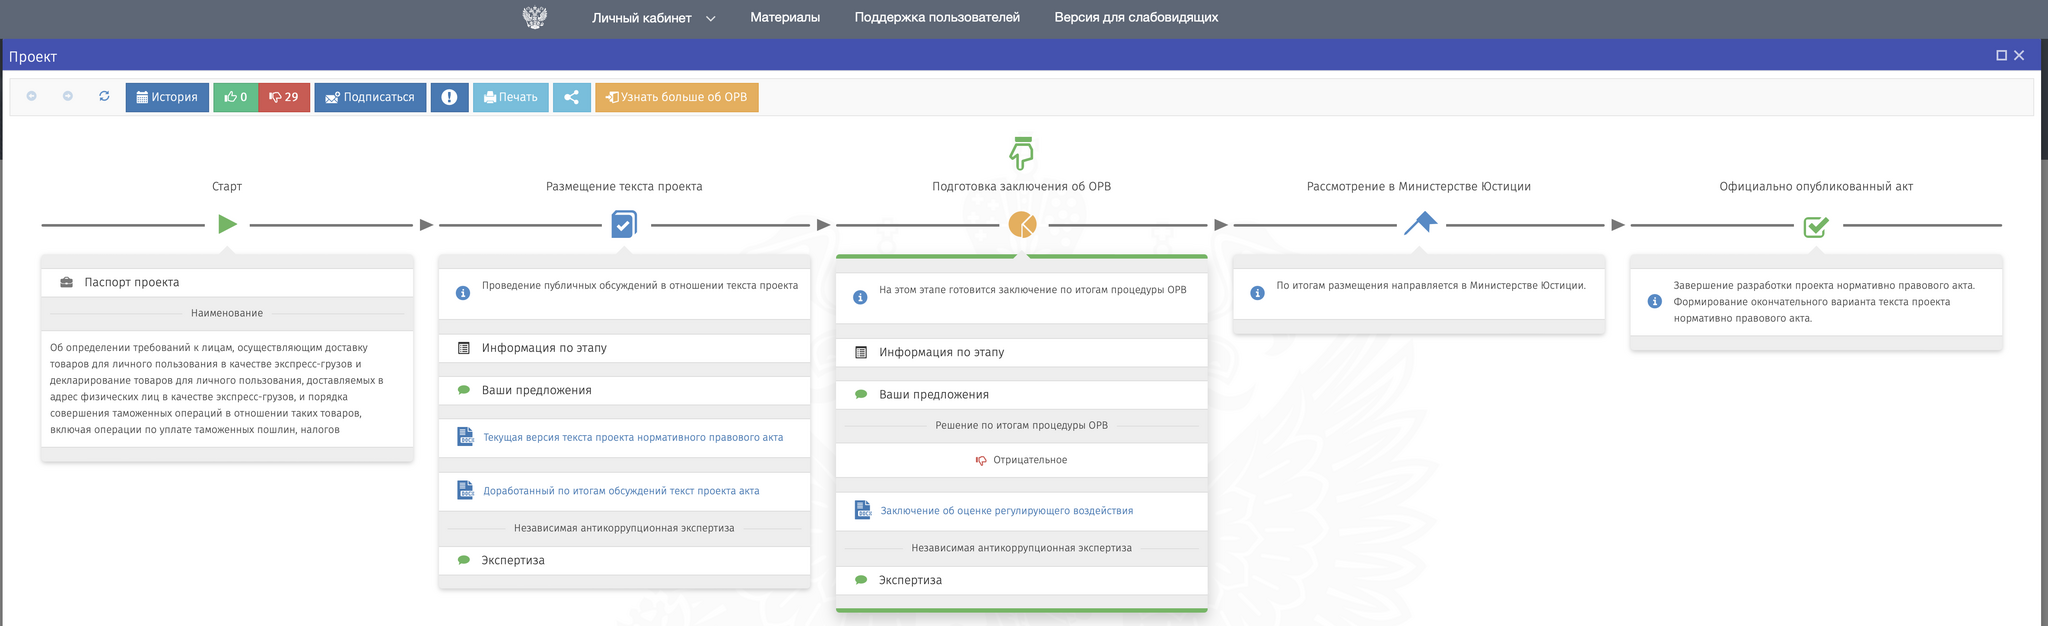Image resolution: width=2048 pixels, height=626 pixels.
Task: Open Заключение об оценке регулирующего воздействия link
Action: 1006,511
